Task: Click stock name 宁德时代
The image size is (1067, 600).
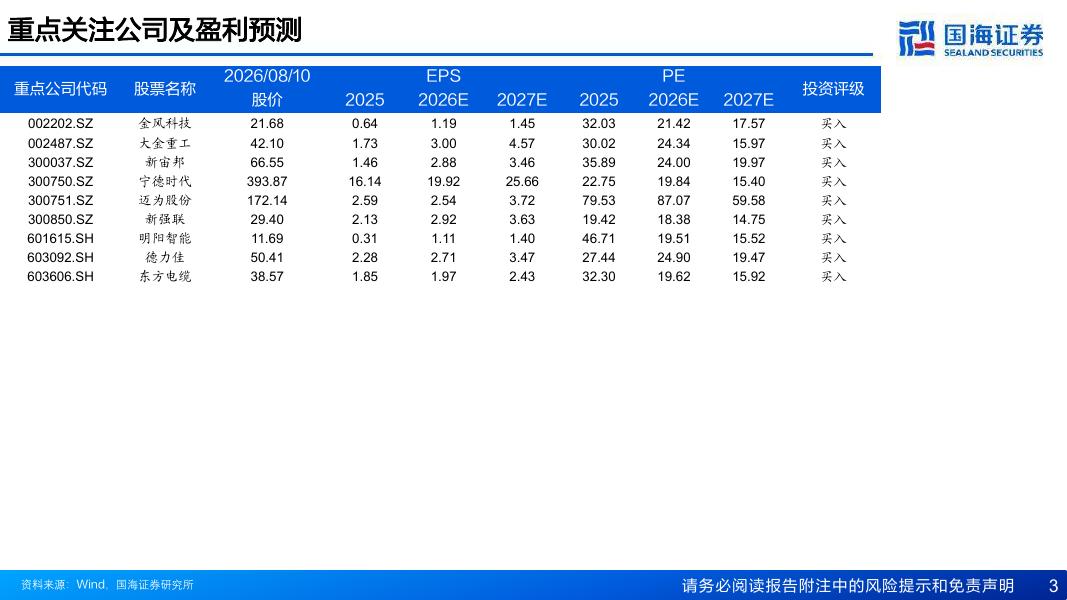Action: point(165,182)
